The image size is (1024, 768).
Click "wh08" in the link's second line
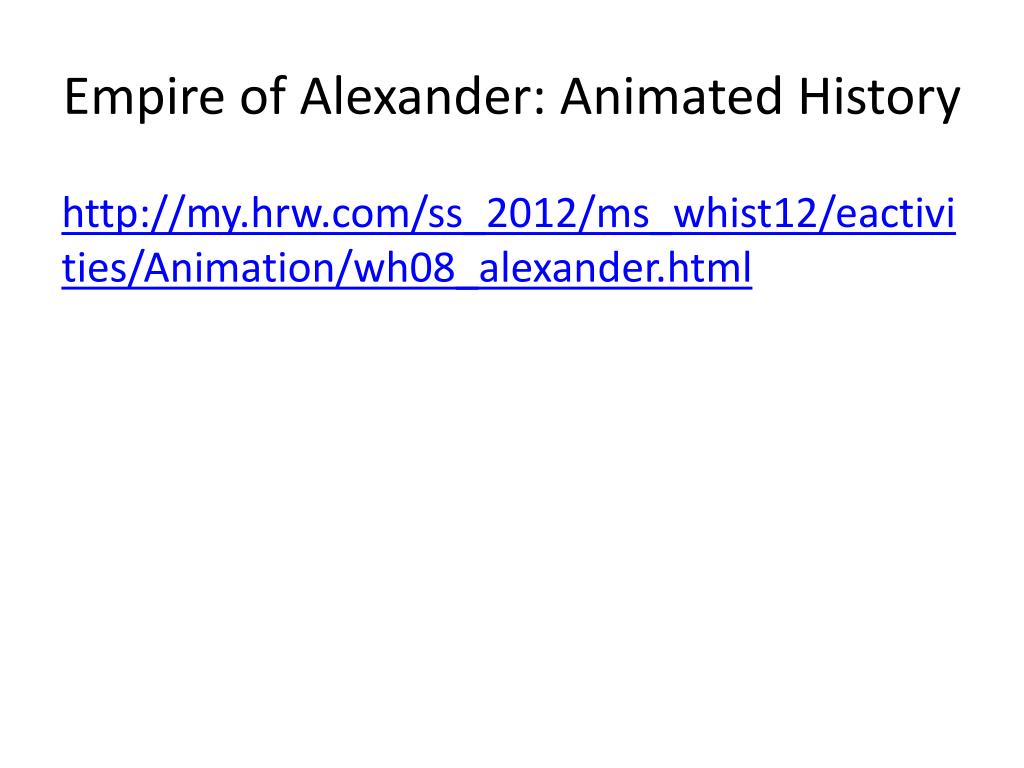pos(404,268)
